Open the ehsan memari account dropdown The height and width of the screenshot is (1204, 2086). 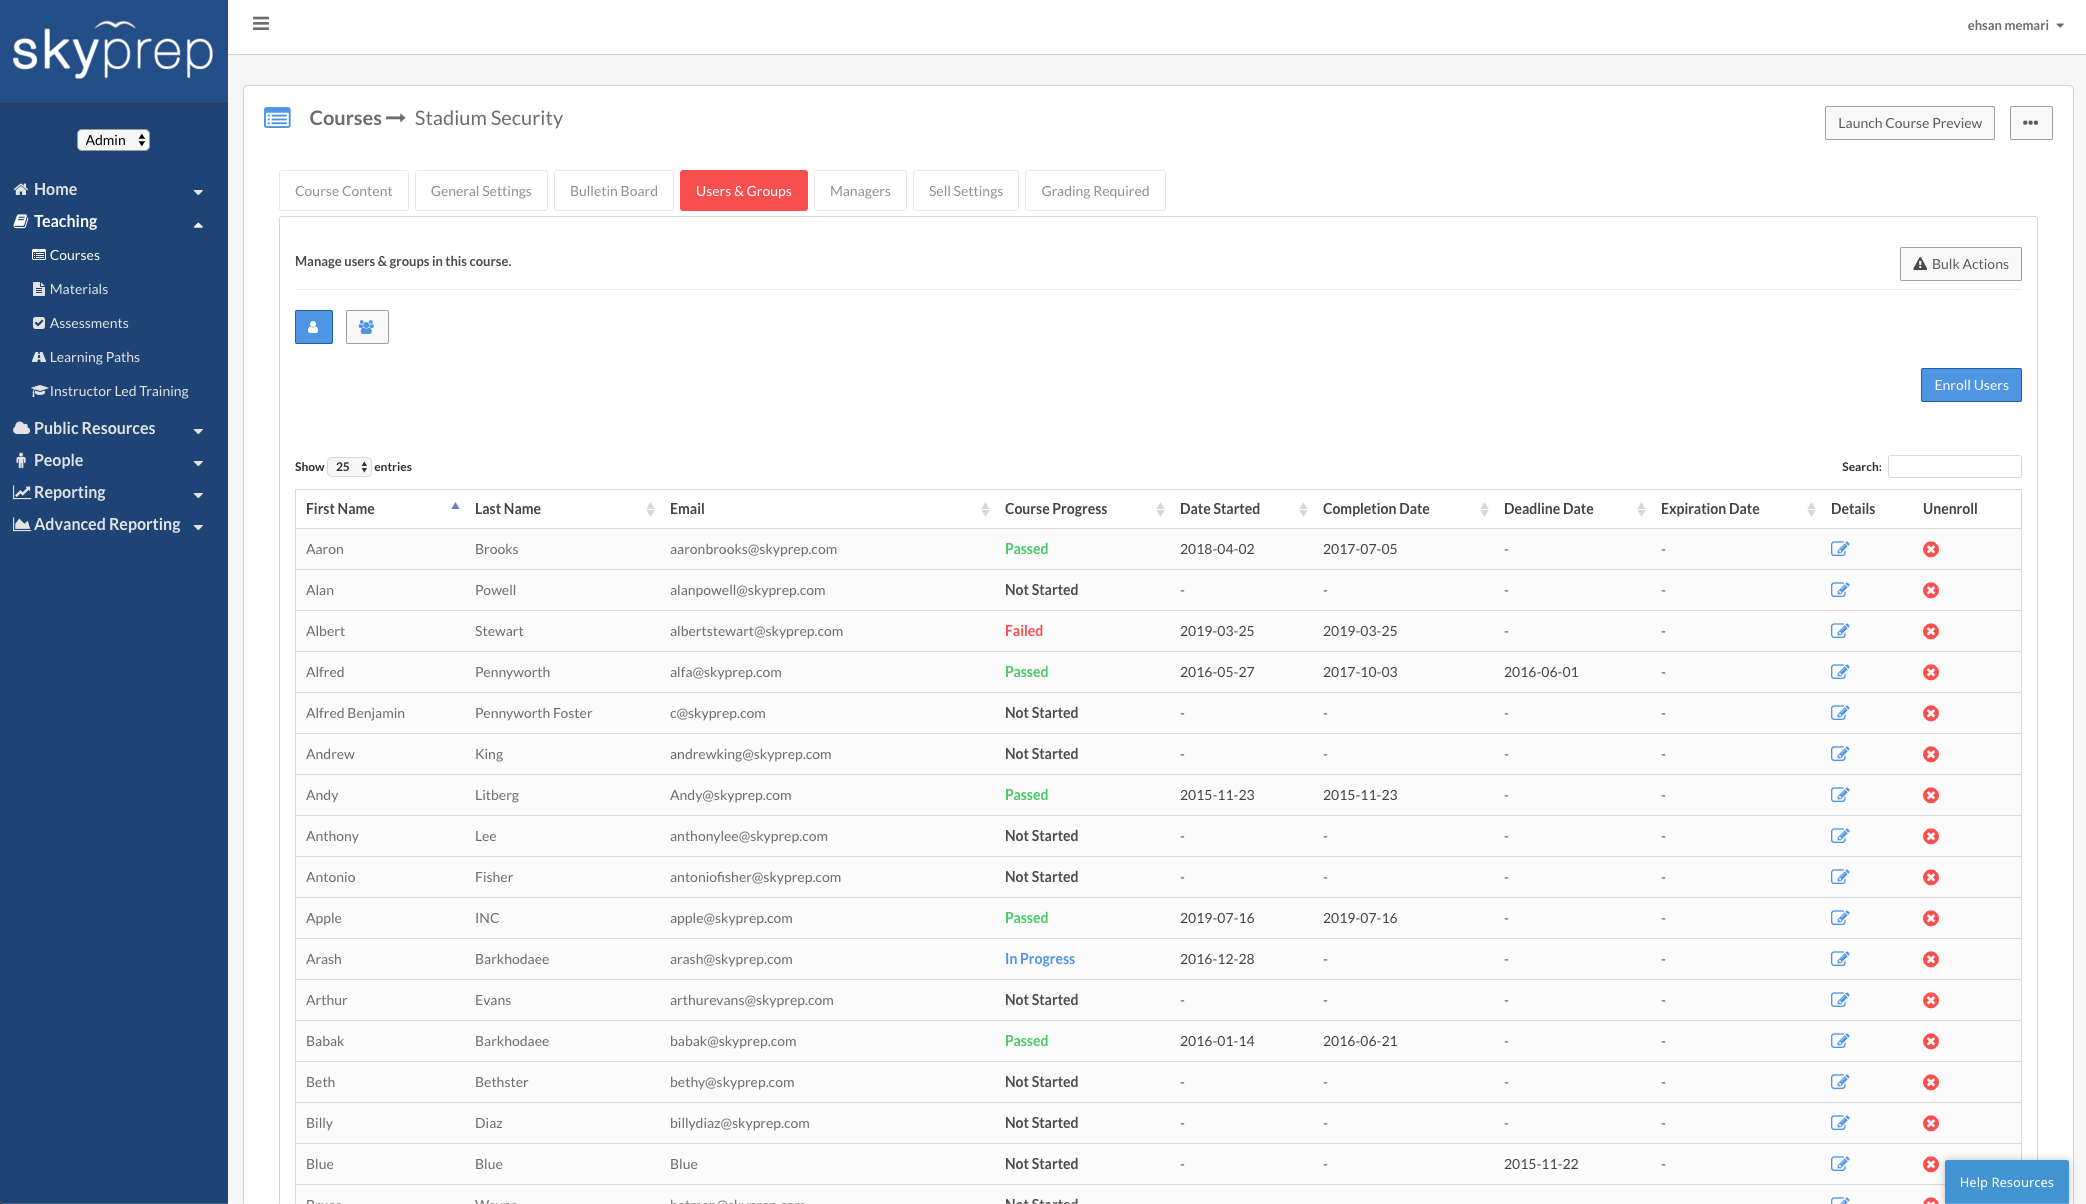click(2014, 25)
